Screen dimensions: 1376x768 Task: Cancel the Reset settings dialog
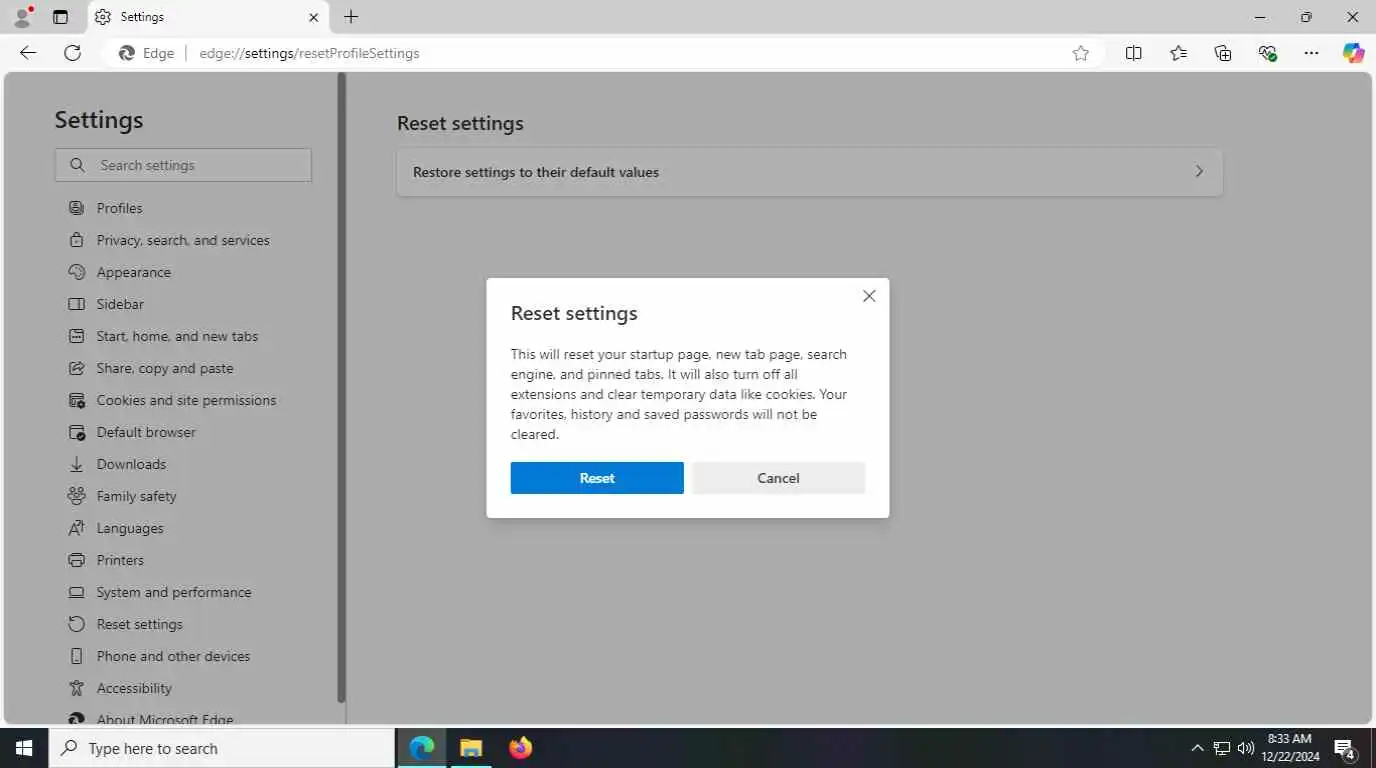778,478
